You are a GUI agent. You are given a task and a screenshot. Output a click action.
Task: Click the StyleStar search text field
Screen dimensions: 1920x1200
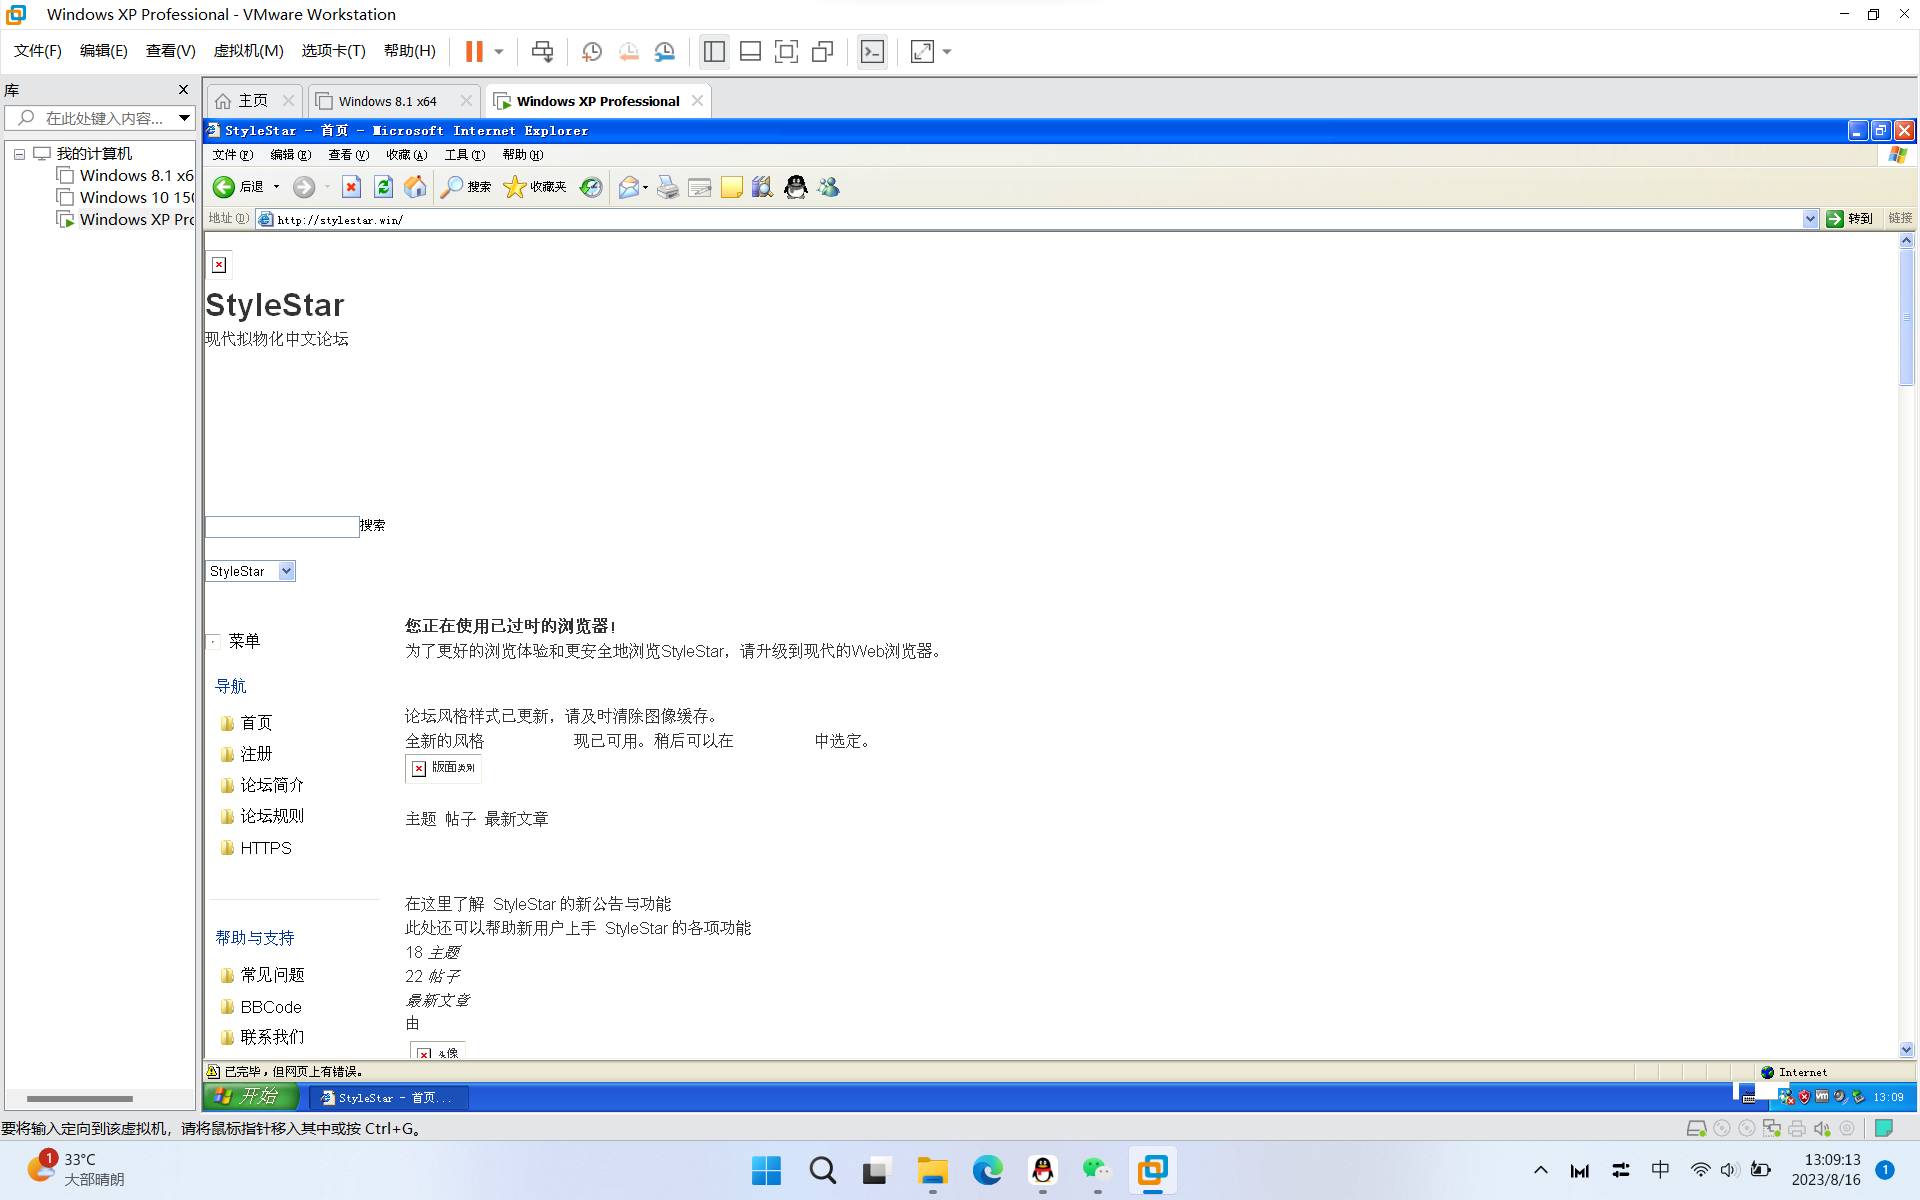pyautogui.click(x=282, y=526)
